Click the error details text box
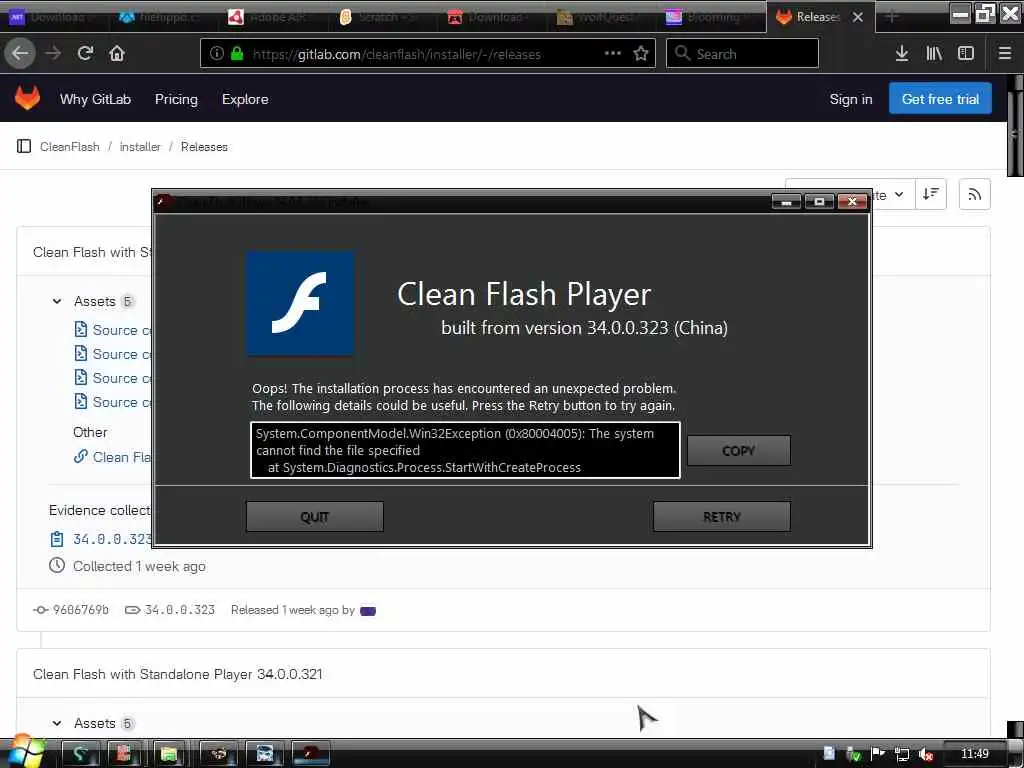This screenshot has height=768, width=1024. pyautogui.click(x=465, y=450)
